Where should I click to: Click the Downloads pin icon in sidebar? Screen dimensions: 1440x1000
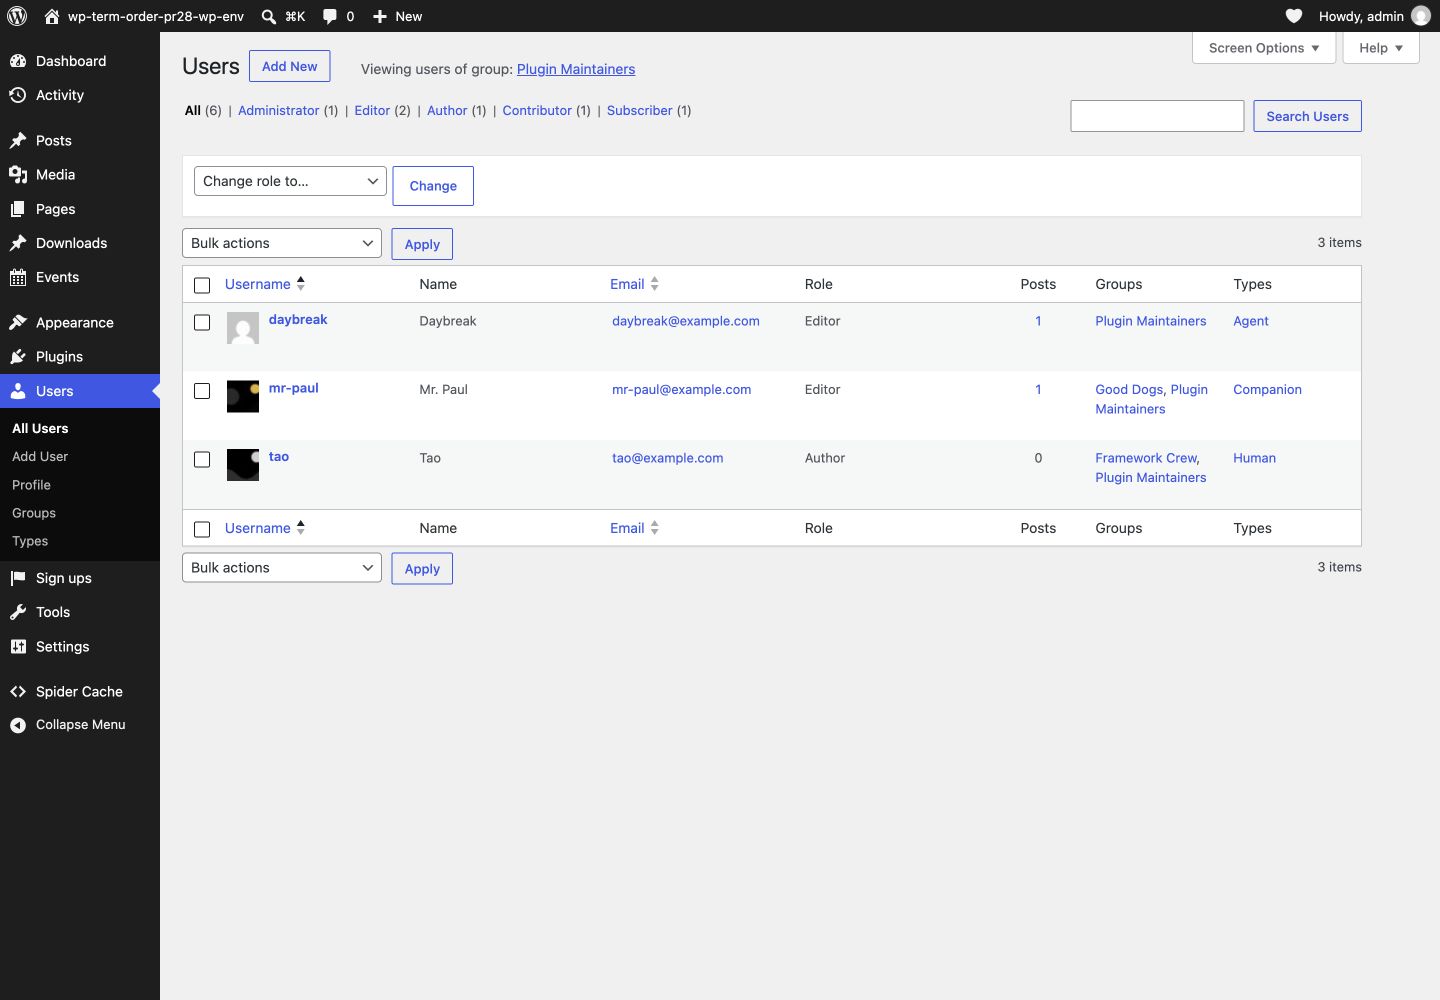(18, 243)
